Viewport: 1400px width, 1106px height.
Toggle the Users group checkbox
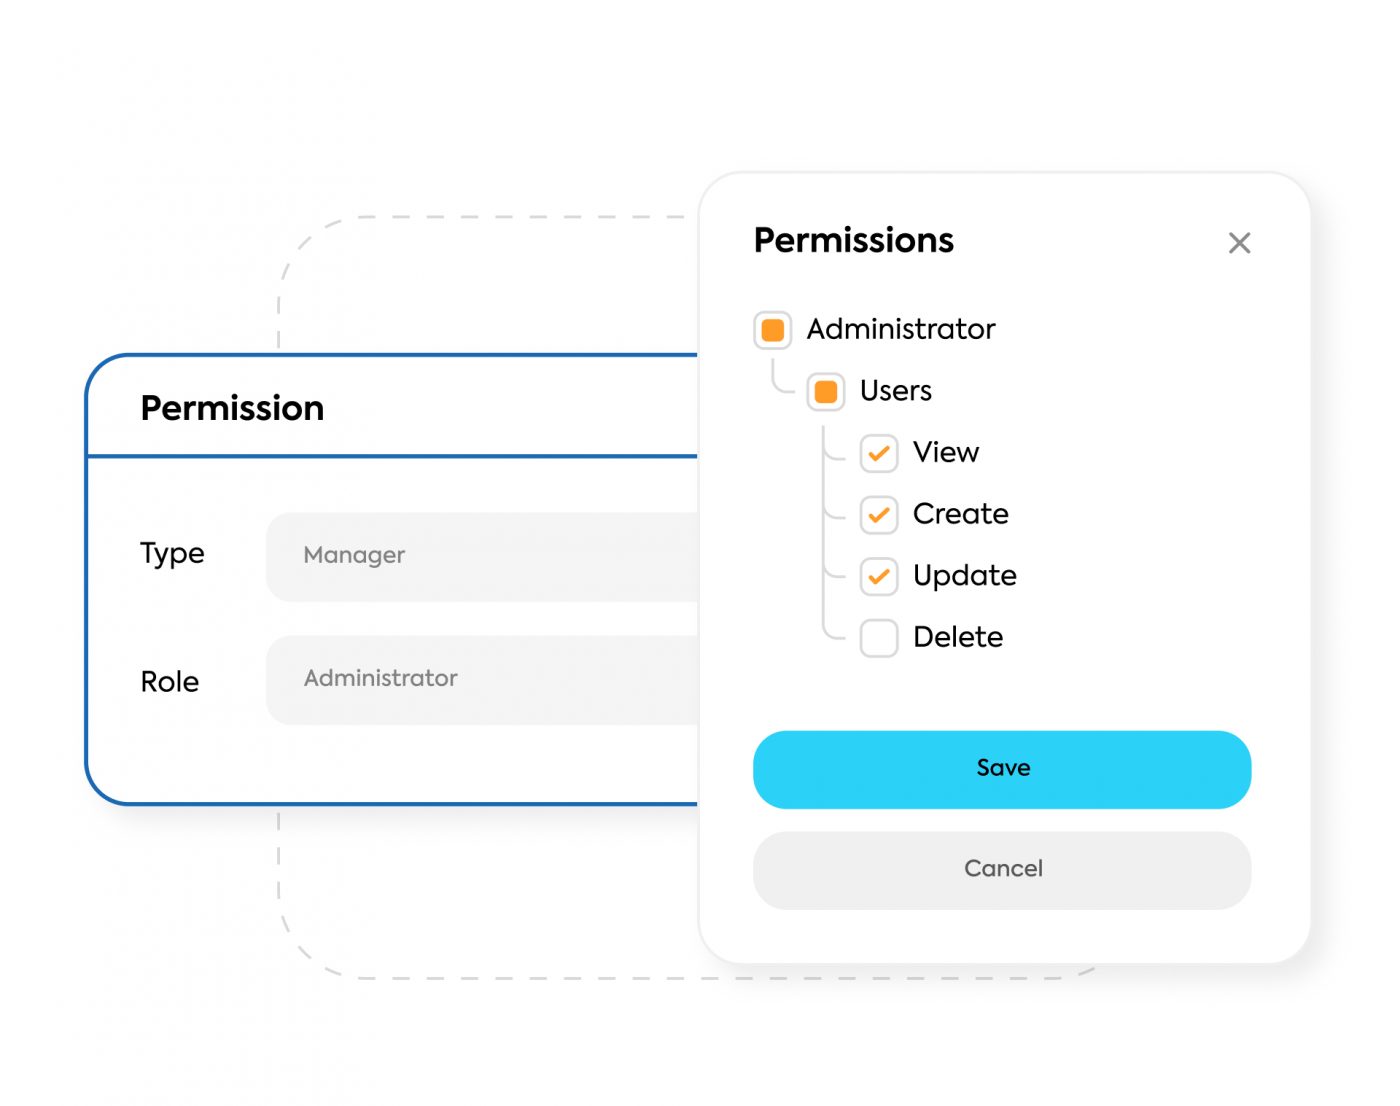click(x=826, y=391)
